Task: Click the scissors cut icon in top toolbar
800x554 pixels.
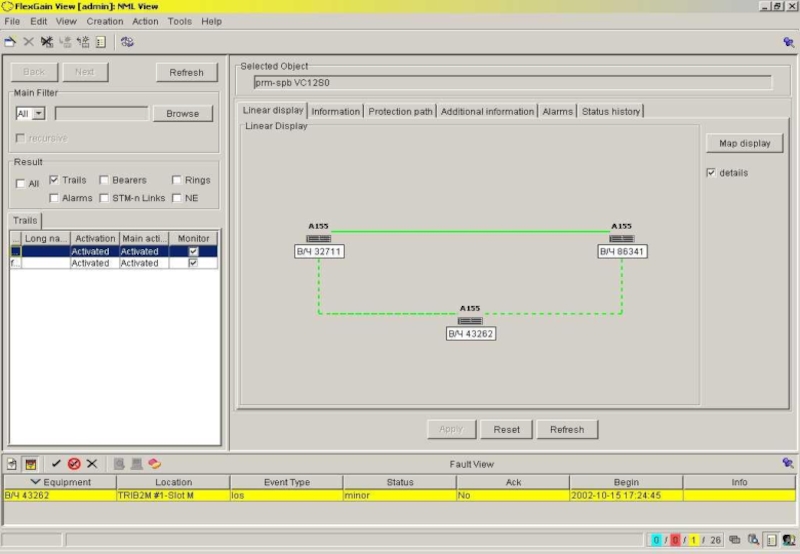Action: [47, 42]
